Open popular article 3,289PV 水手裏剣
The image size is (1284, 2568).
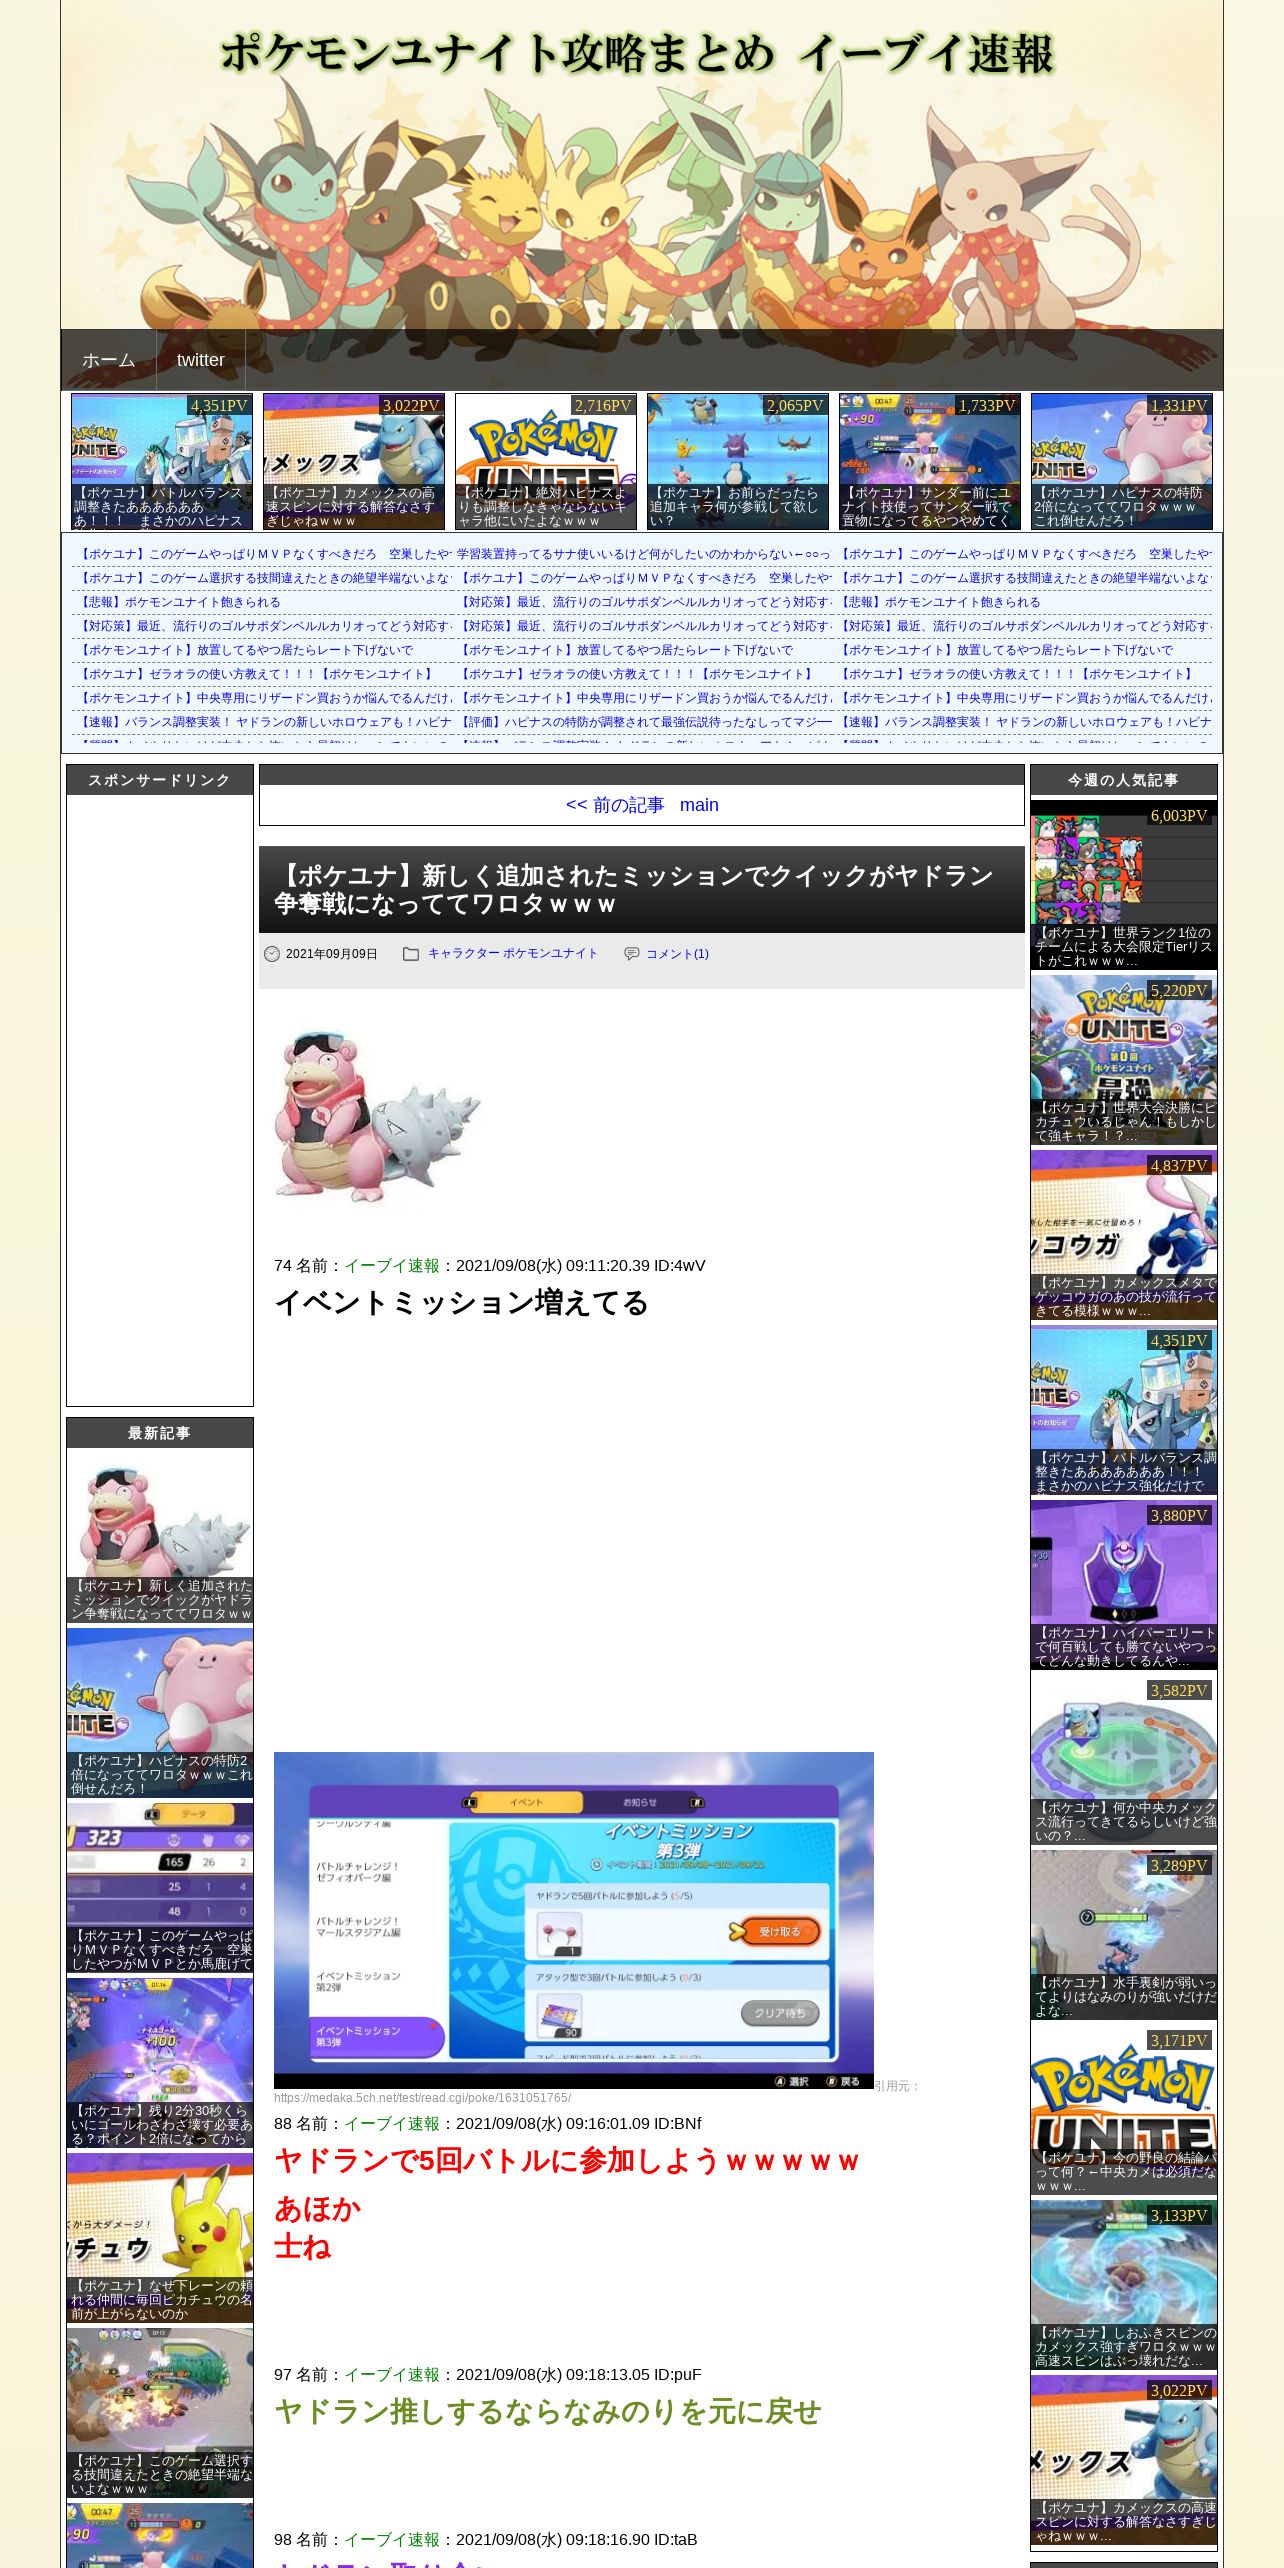click(1124, 1935)
